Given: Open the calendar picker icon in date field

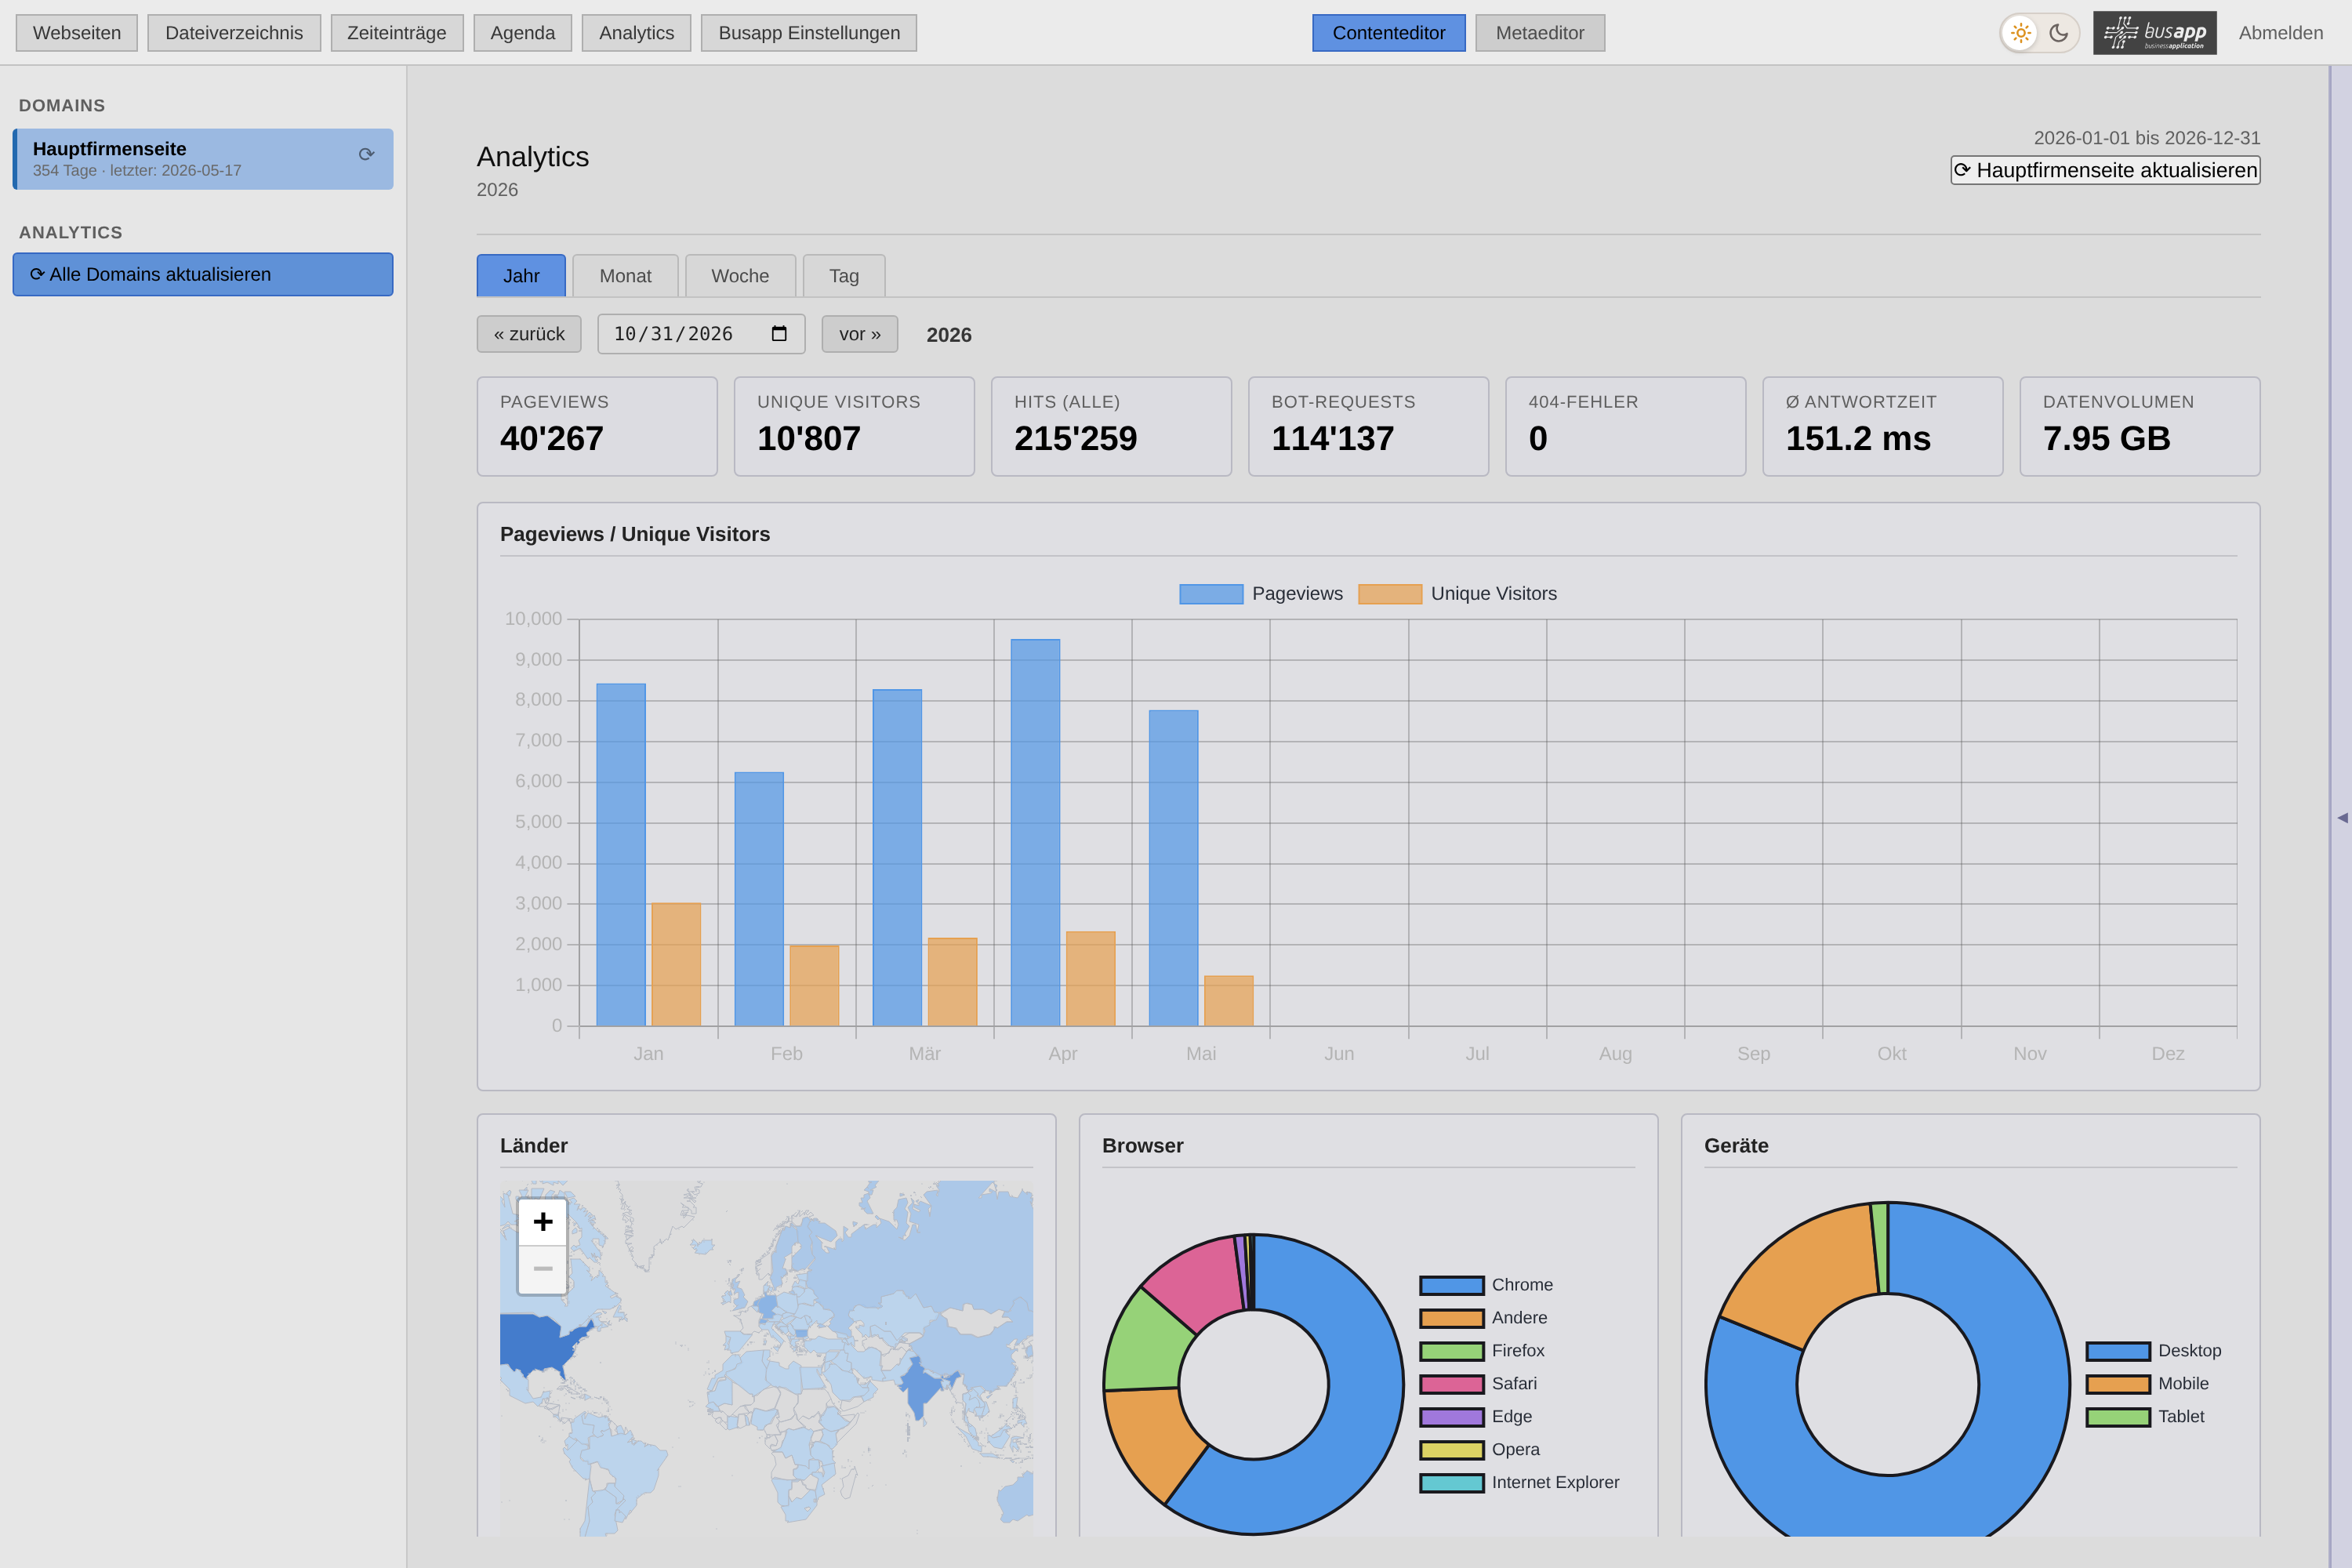Looking at the screenshot, I should tap(779, 334).
